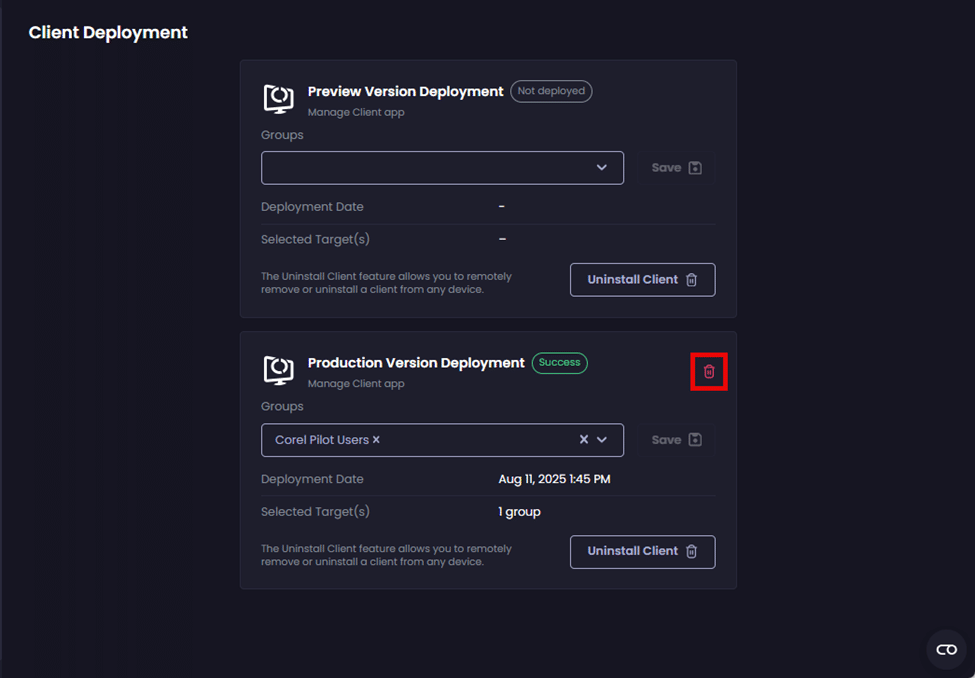Image resolution: width=975 pixels, height=678 pixels.
Task: Click the Client Deployment page heading
Action: coord(108,33)
